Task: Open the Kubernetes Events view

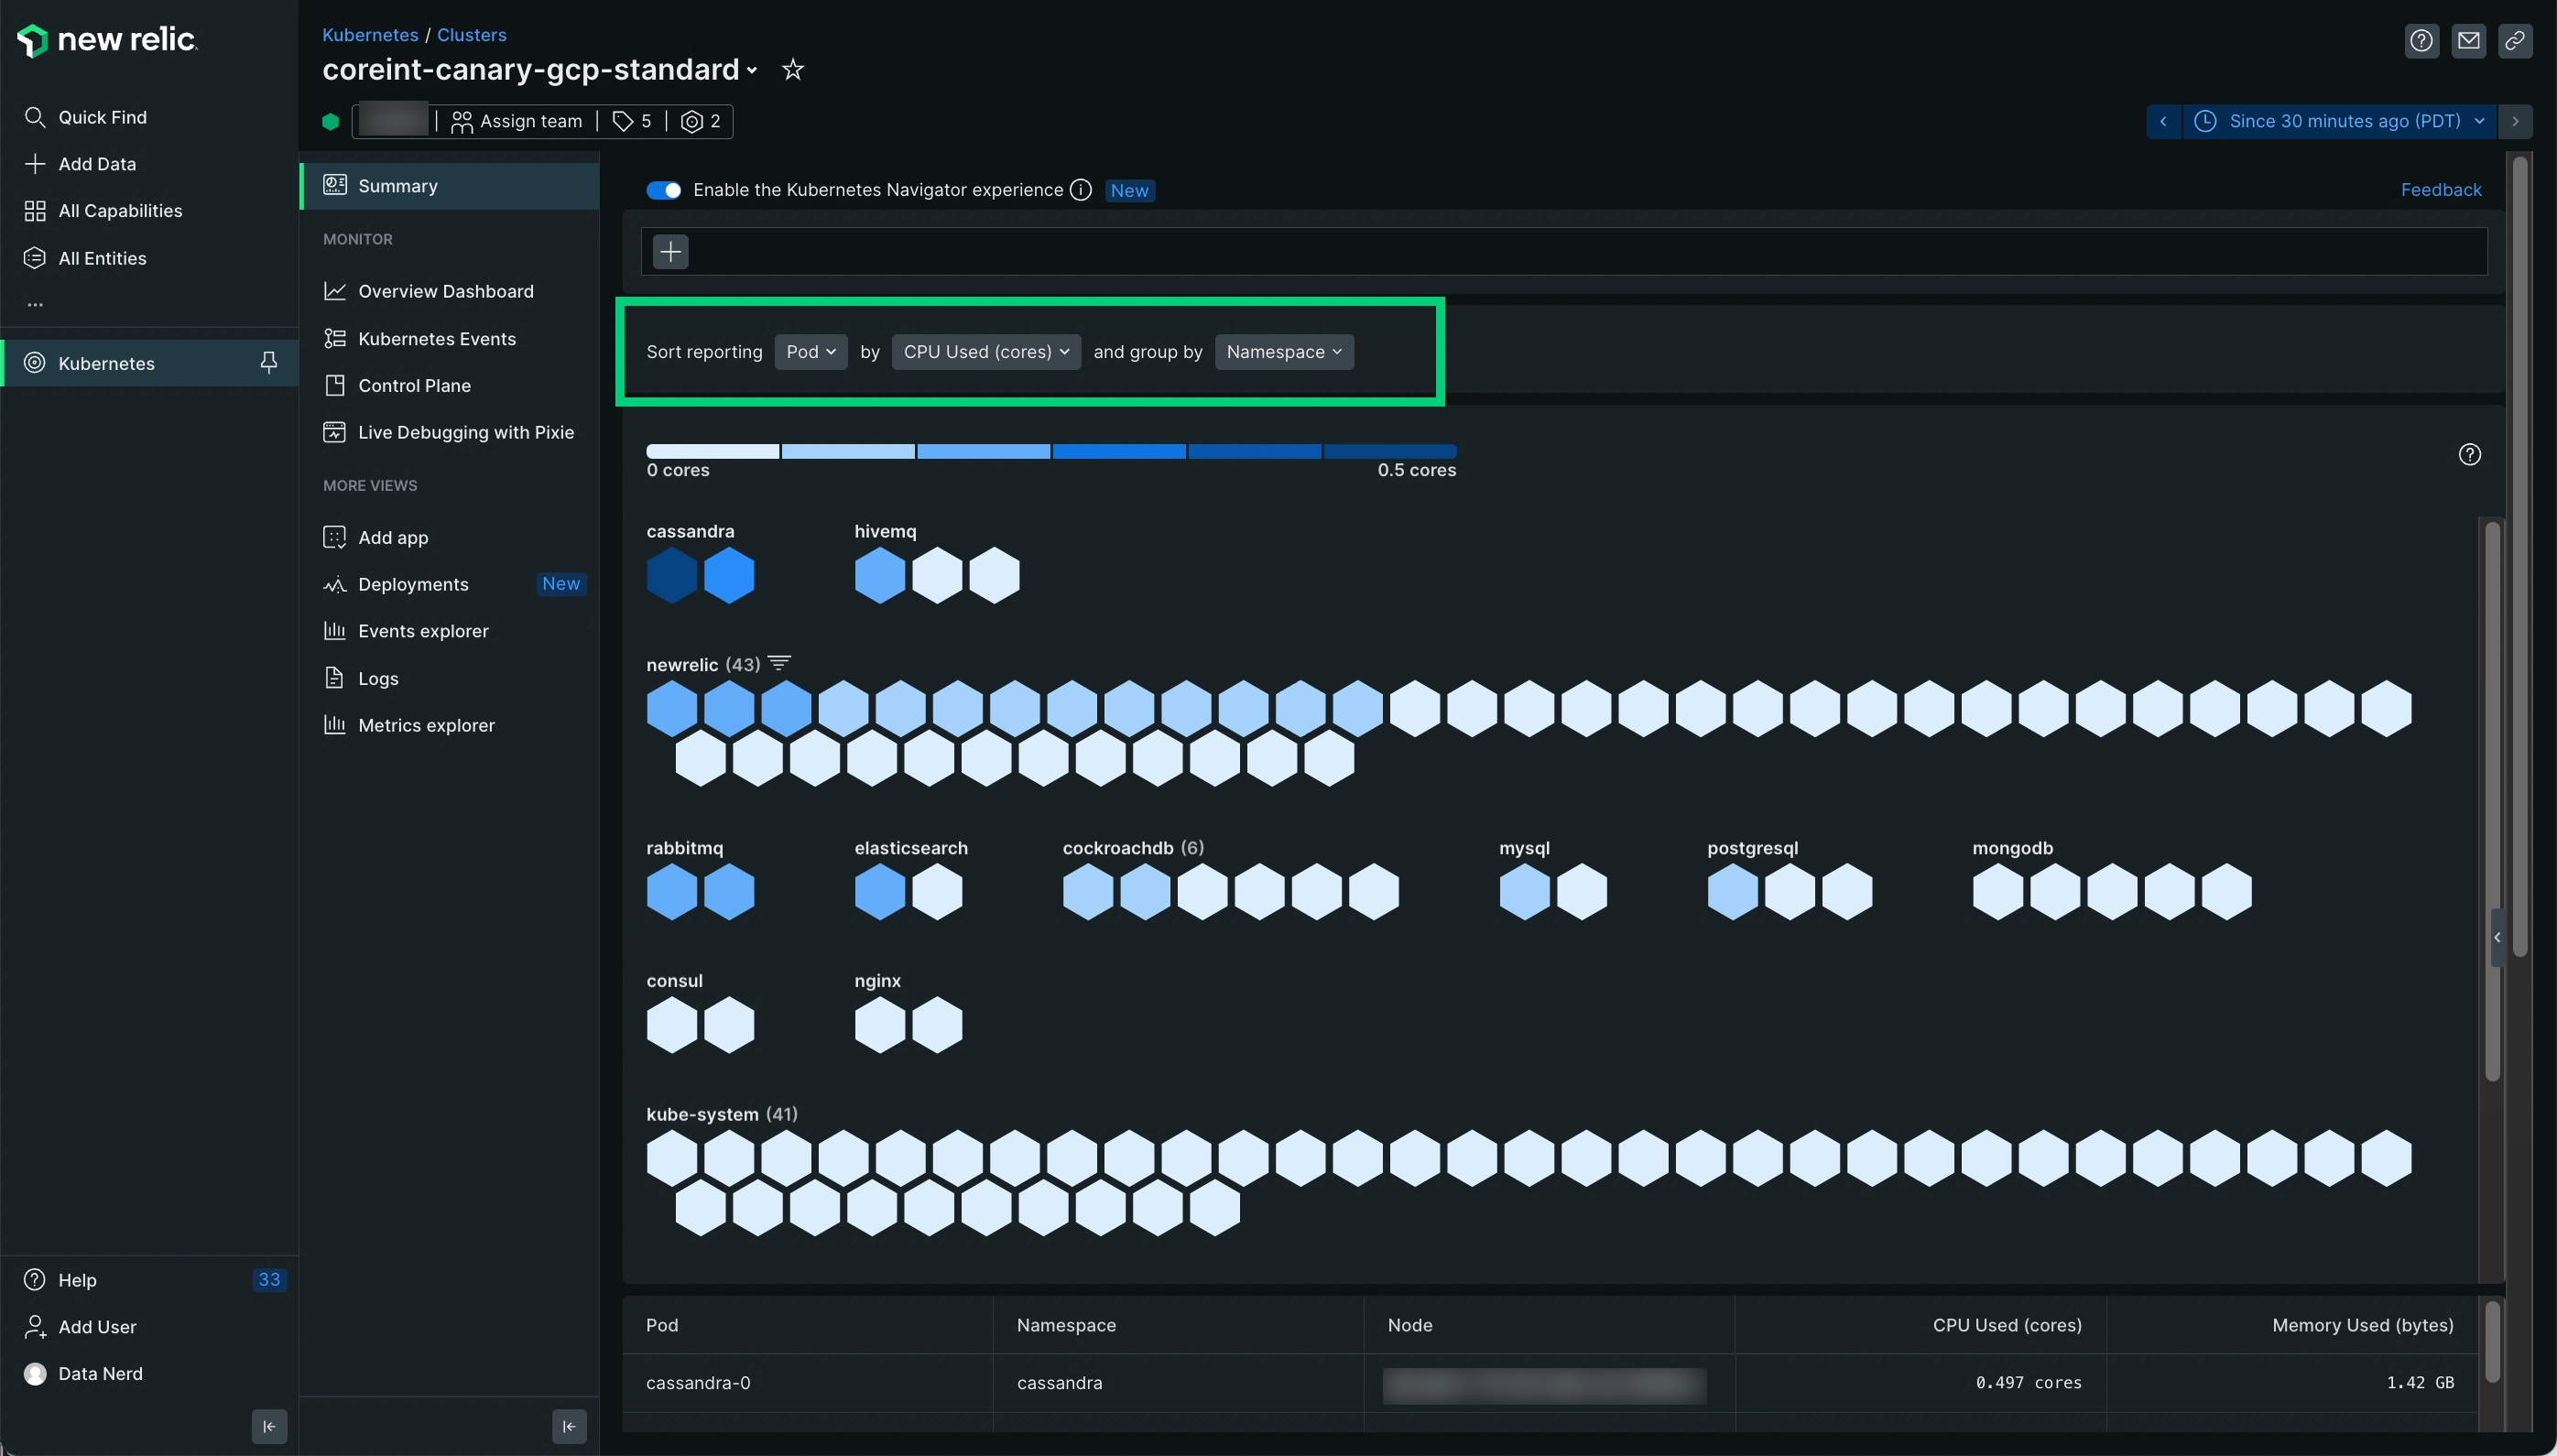Action: click(x=437, y=338)
